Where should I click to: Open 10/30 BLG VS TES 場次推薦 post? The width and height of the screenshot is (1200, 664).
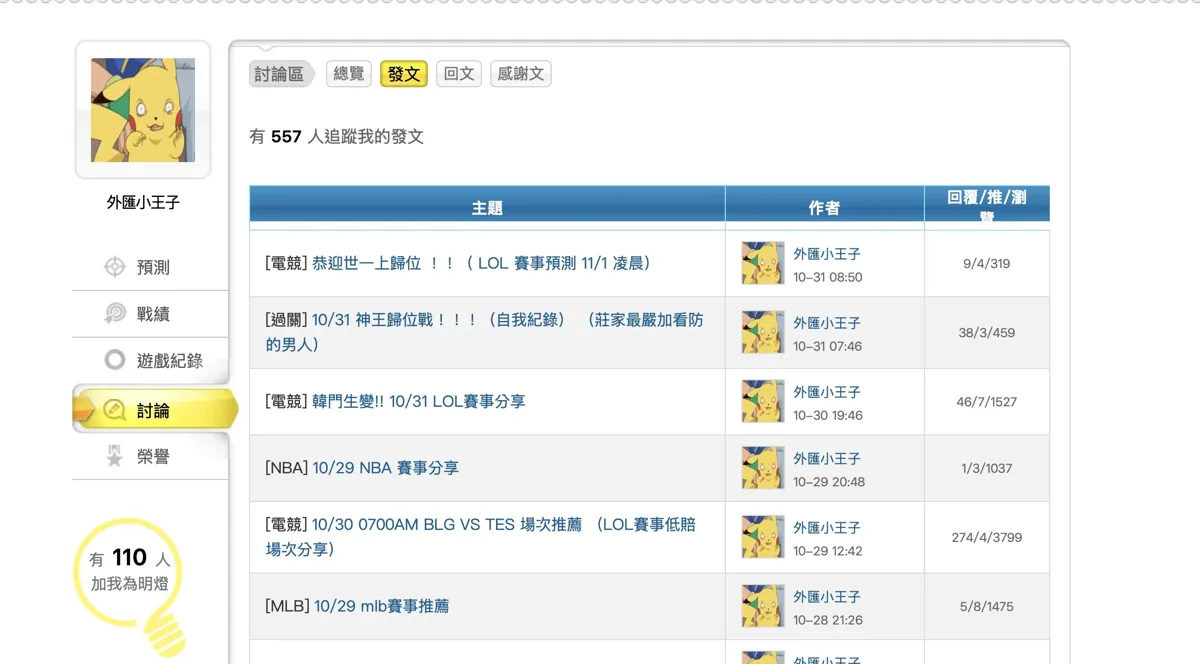484,537
